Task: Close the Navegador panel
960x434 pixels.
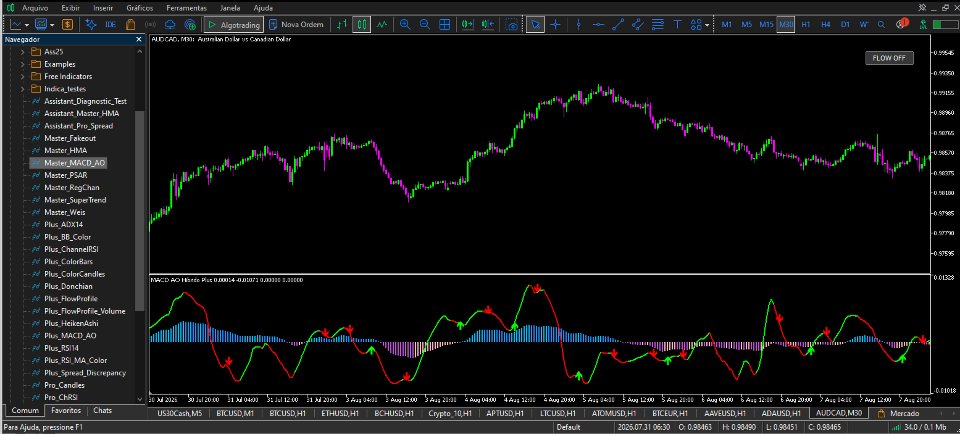Action: pyautogui.click(x=139, y=39)
